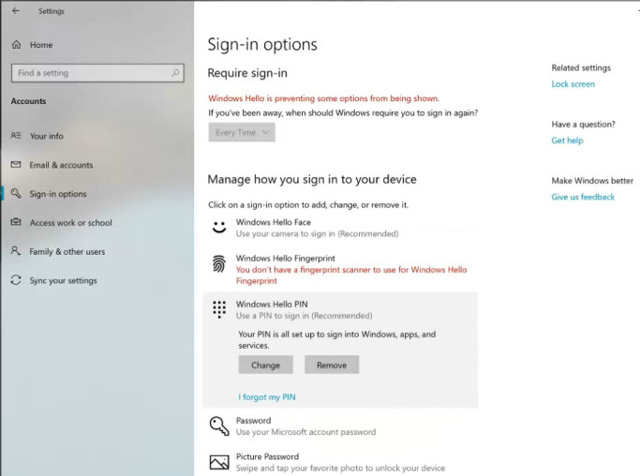Screen dimensions: 640x476
Task: Click the search magnifier icon
Action: 176,73
